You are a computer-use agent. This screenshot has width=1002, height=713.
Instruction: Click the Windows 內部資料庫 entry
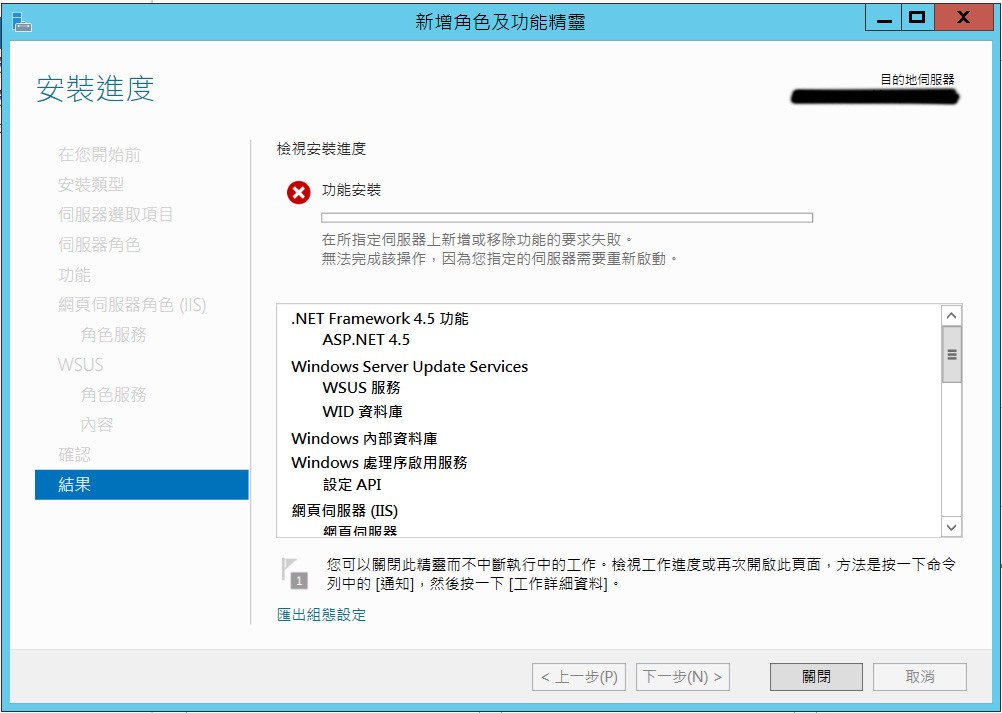[364, 439]
